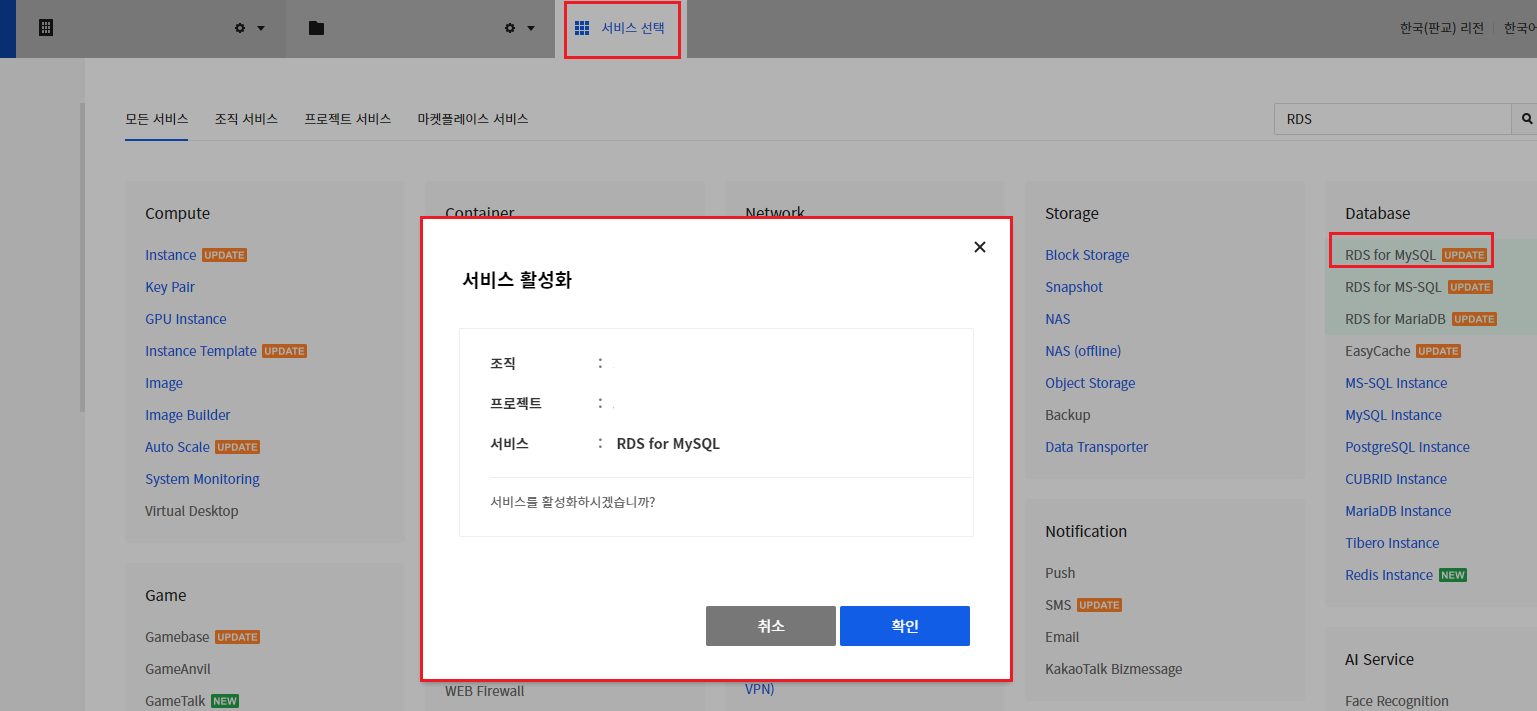Open the Instance Template link
The height and width of the screenshot is (711, 1537).
point(201,351)
